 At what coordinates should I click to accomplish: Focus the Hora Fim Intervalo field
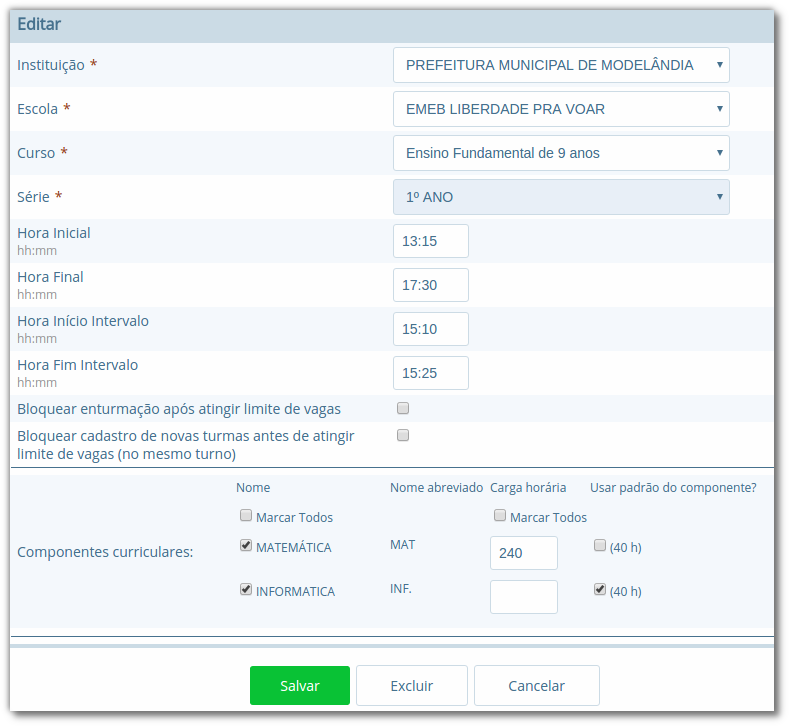430,373
